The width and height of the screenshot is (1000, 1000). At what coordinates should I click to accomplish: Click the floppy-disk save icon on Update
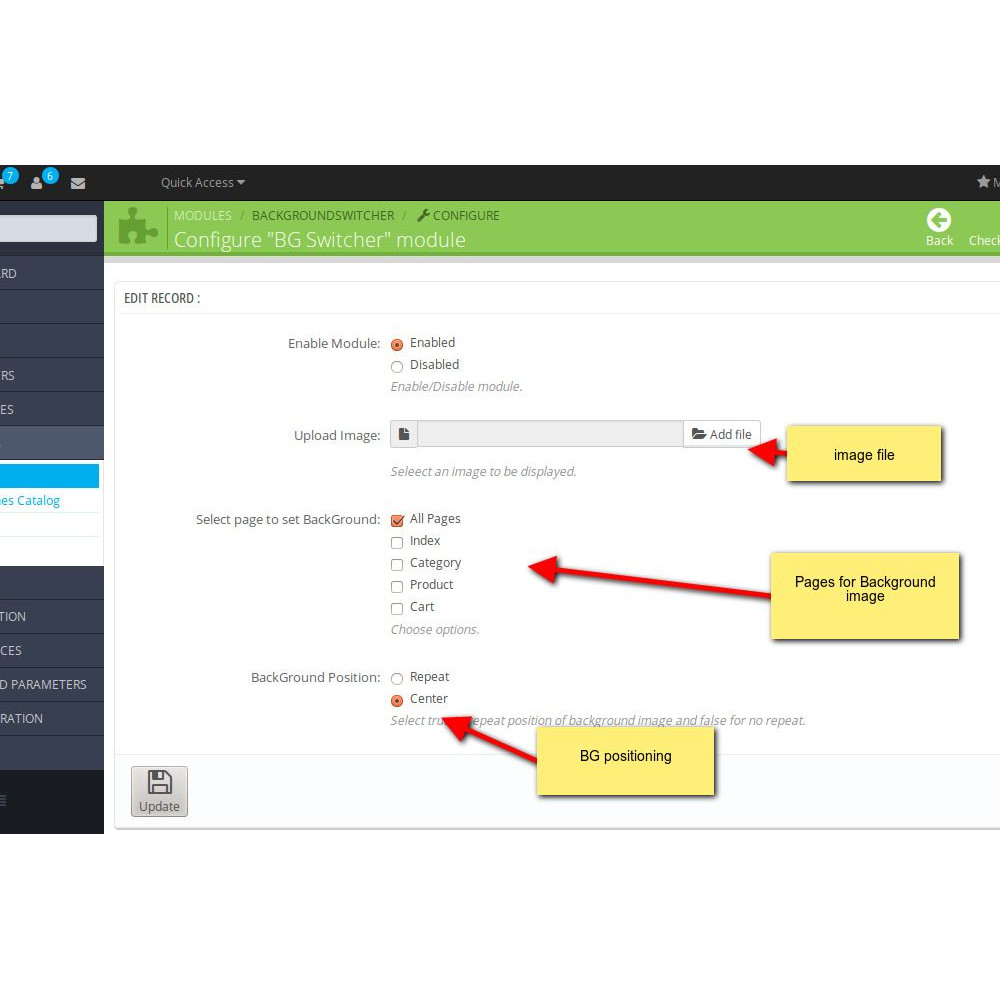pyautogui.click(x=159, y=784)
